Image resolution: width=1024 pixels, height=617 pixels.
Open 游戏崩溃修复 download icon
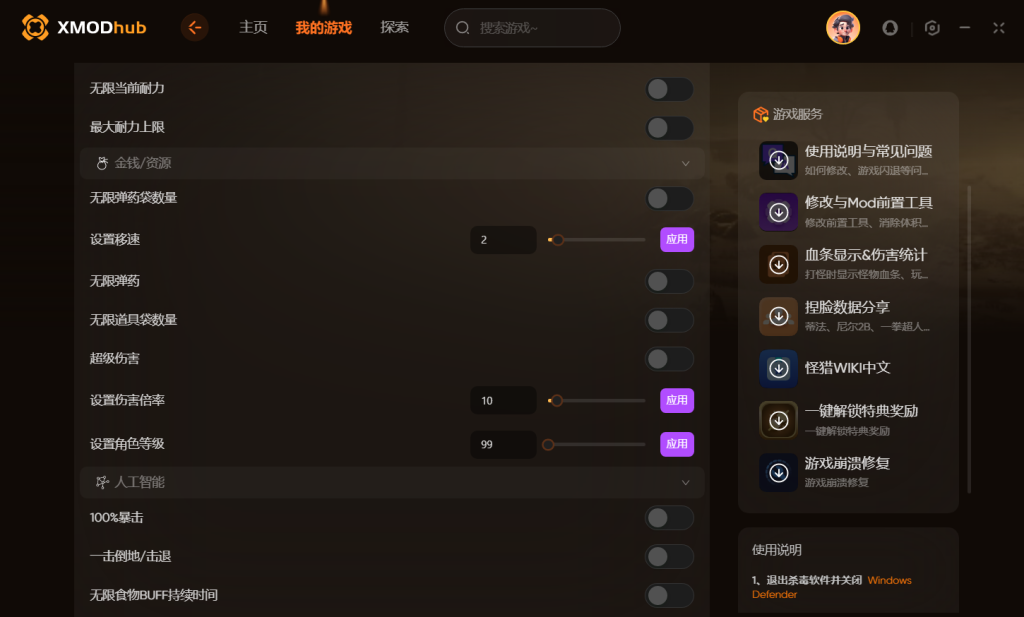(778, 473)
